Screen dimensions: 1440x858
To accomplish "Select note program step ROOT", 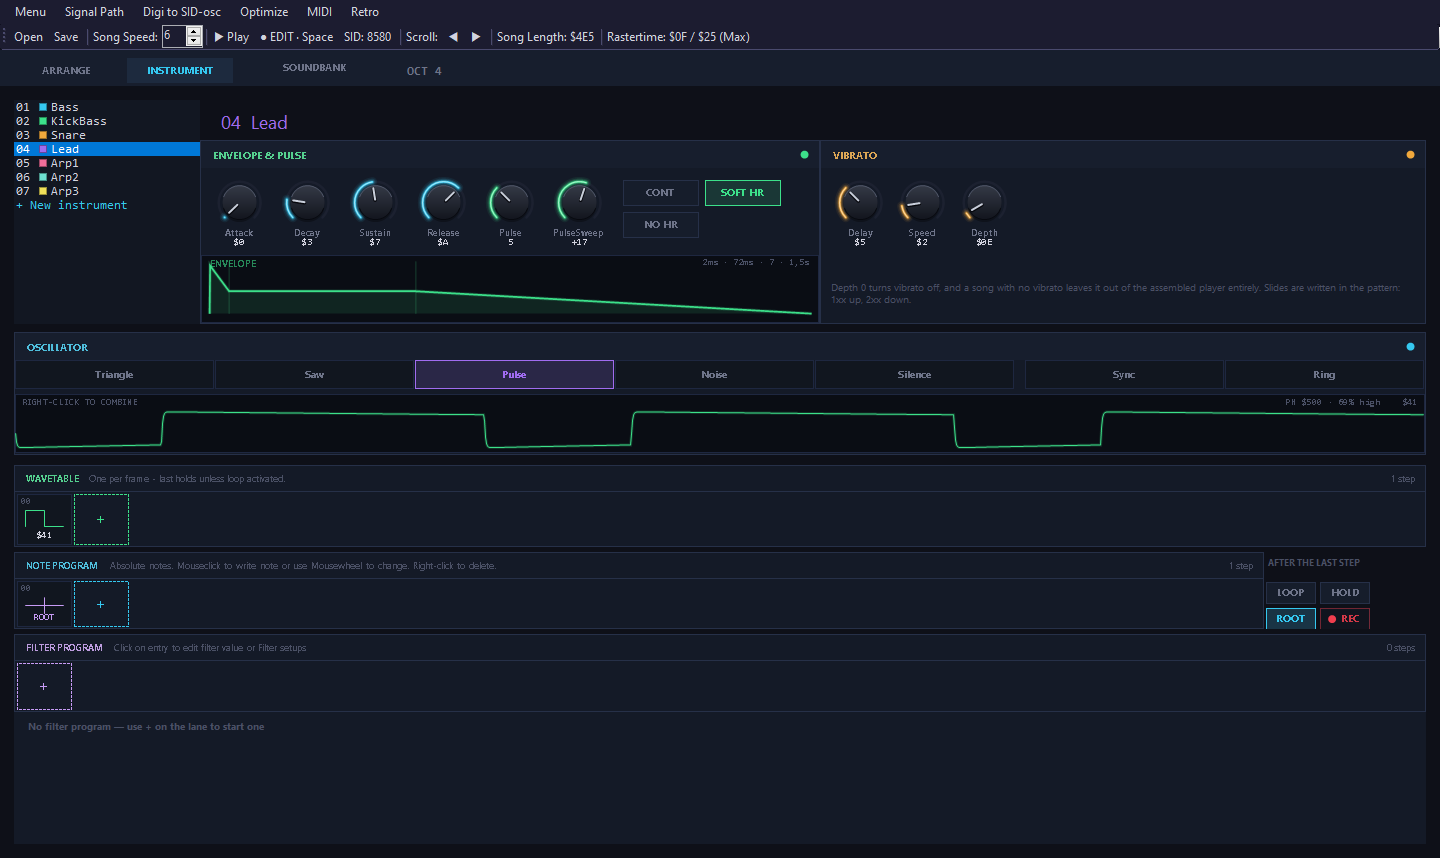I will click(44, 604).
